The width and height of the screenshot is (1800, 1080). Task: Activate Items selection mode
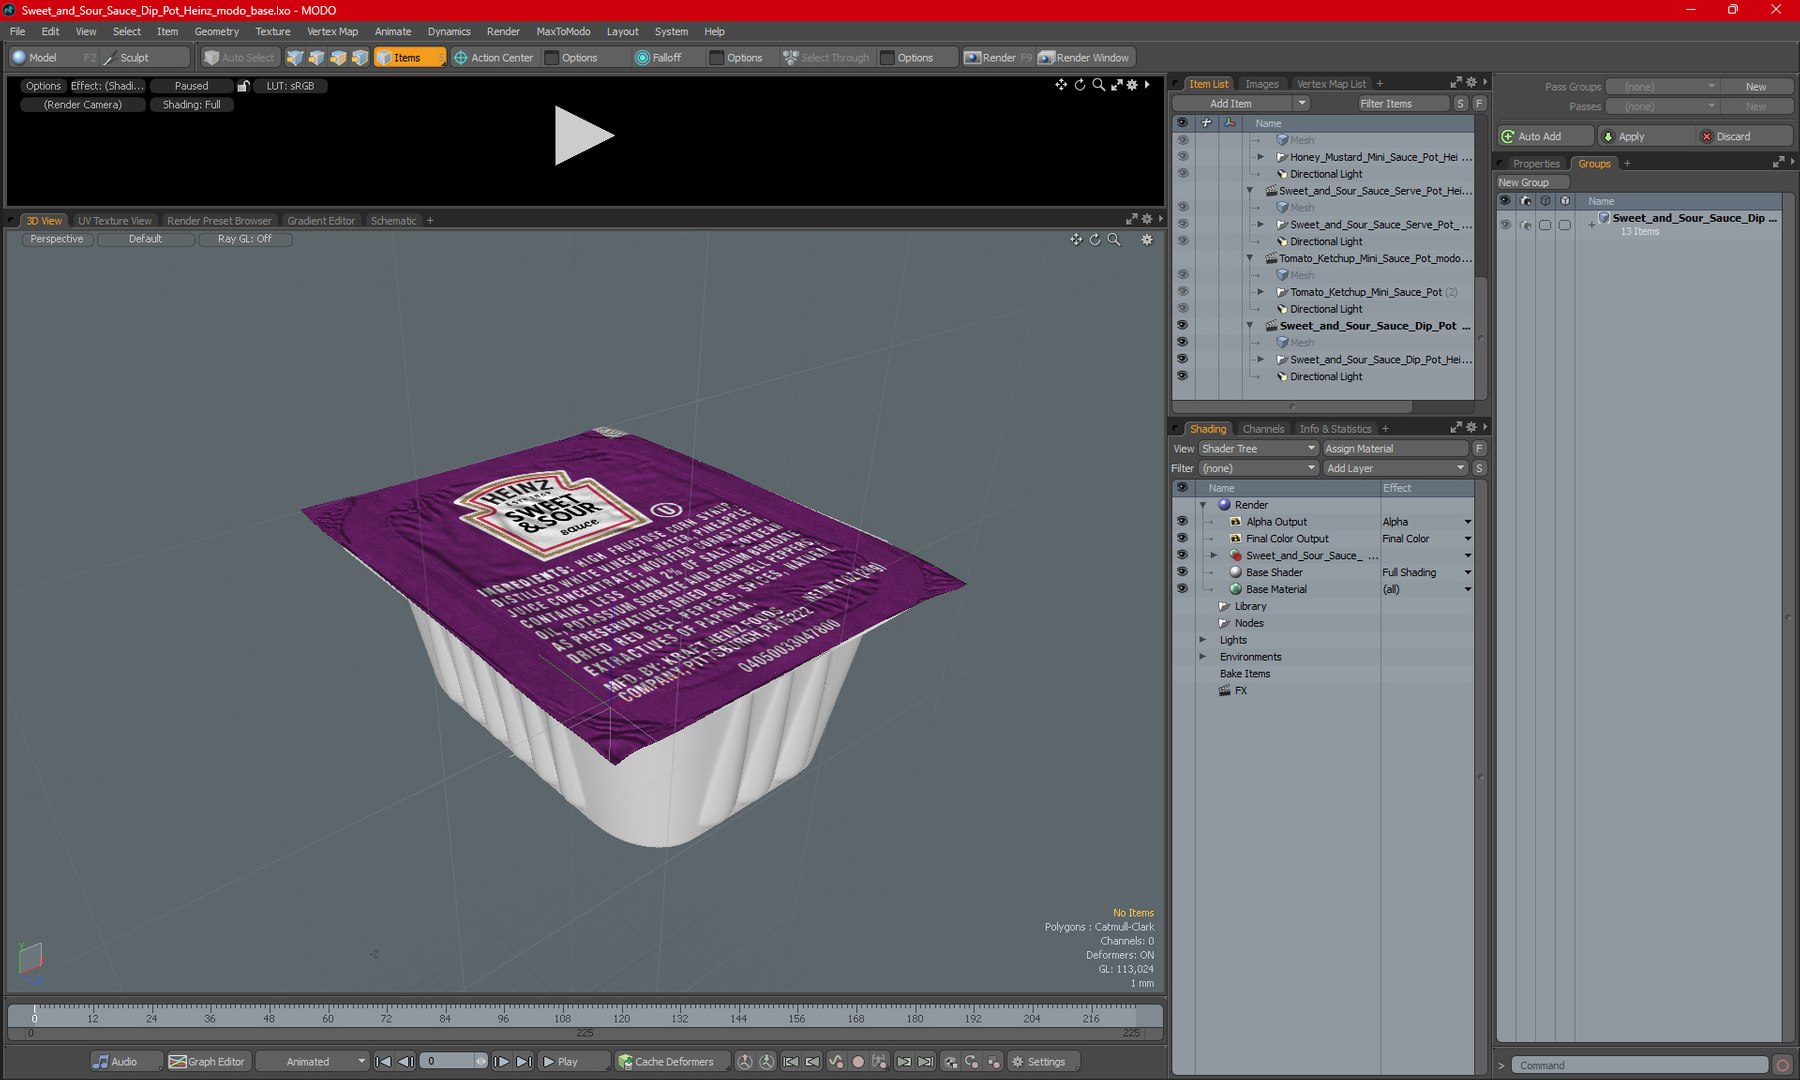(409, 57)
